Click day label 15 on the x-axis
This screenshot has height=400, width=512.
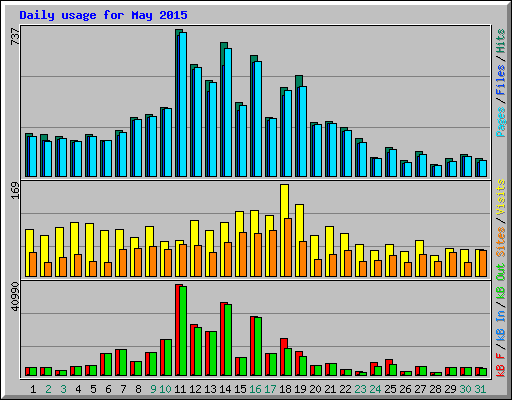point(240,389)
